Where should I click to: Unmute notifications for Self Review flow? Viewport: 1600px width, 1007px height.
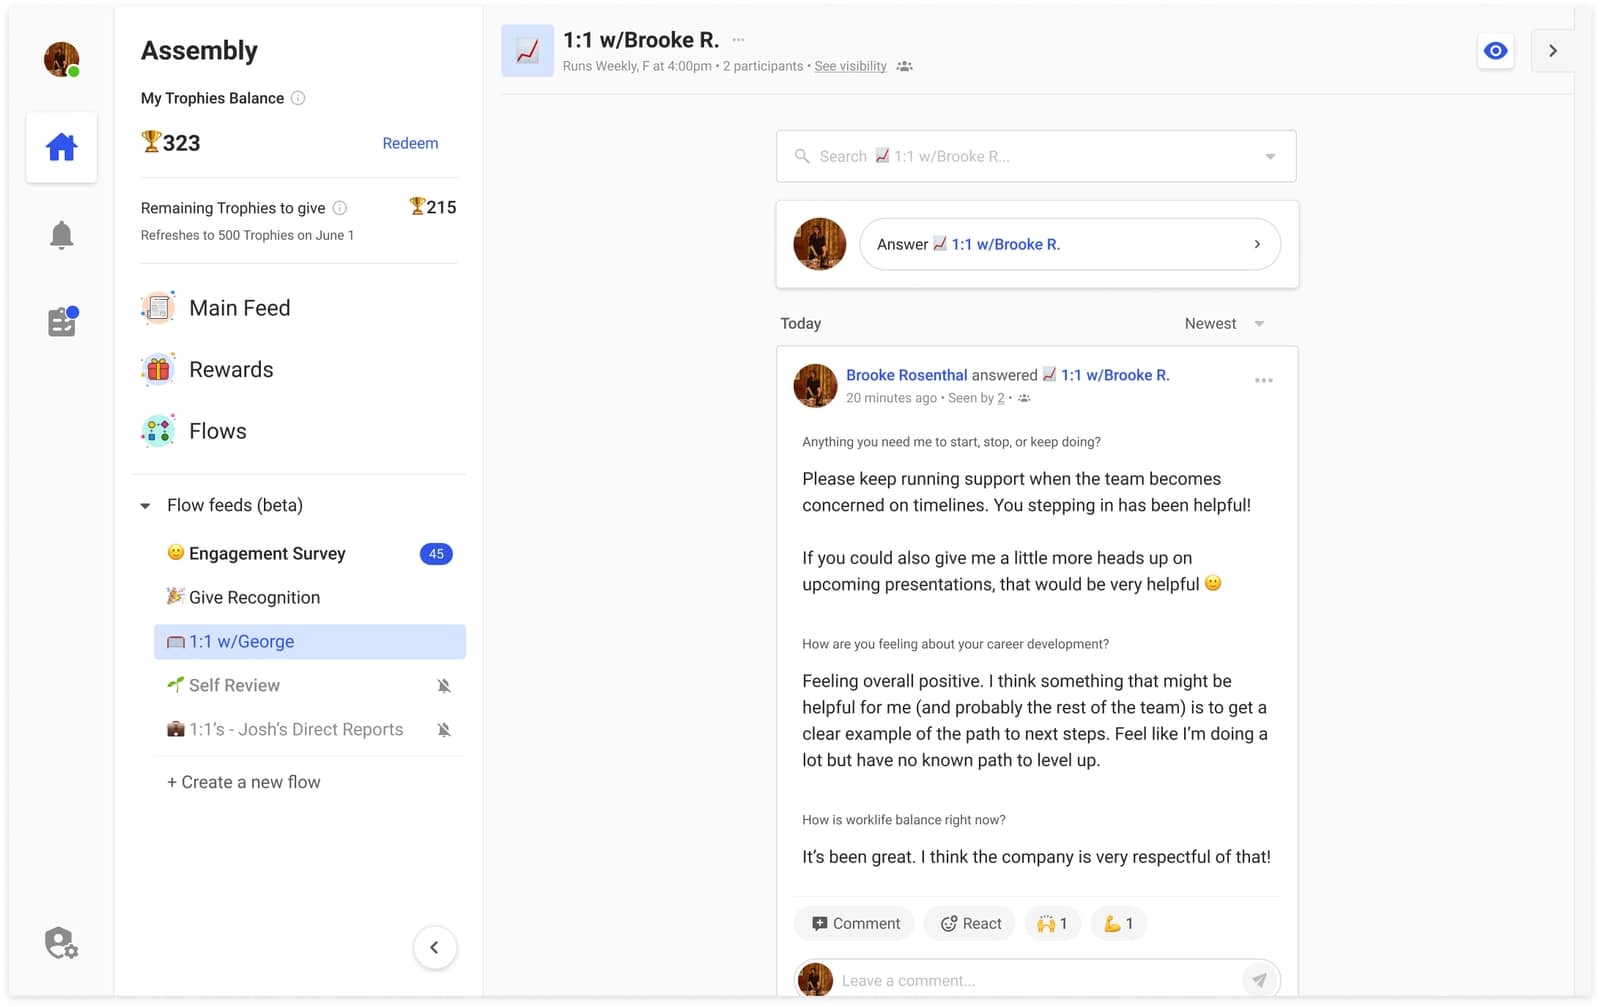coord(443,685)
